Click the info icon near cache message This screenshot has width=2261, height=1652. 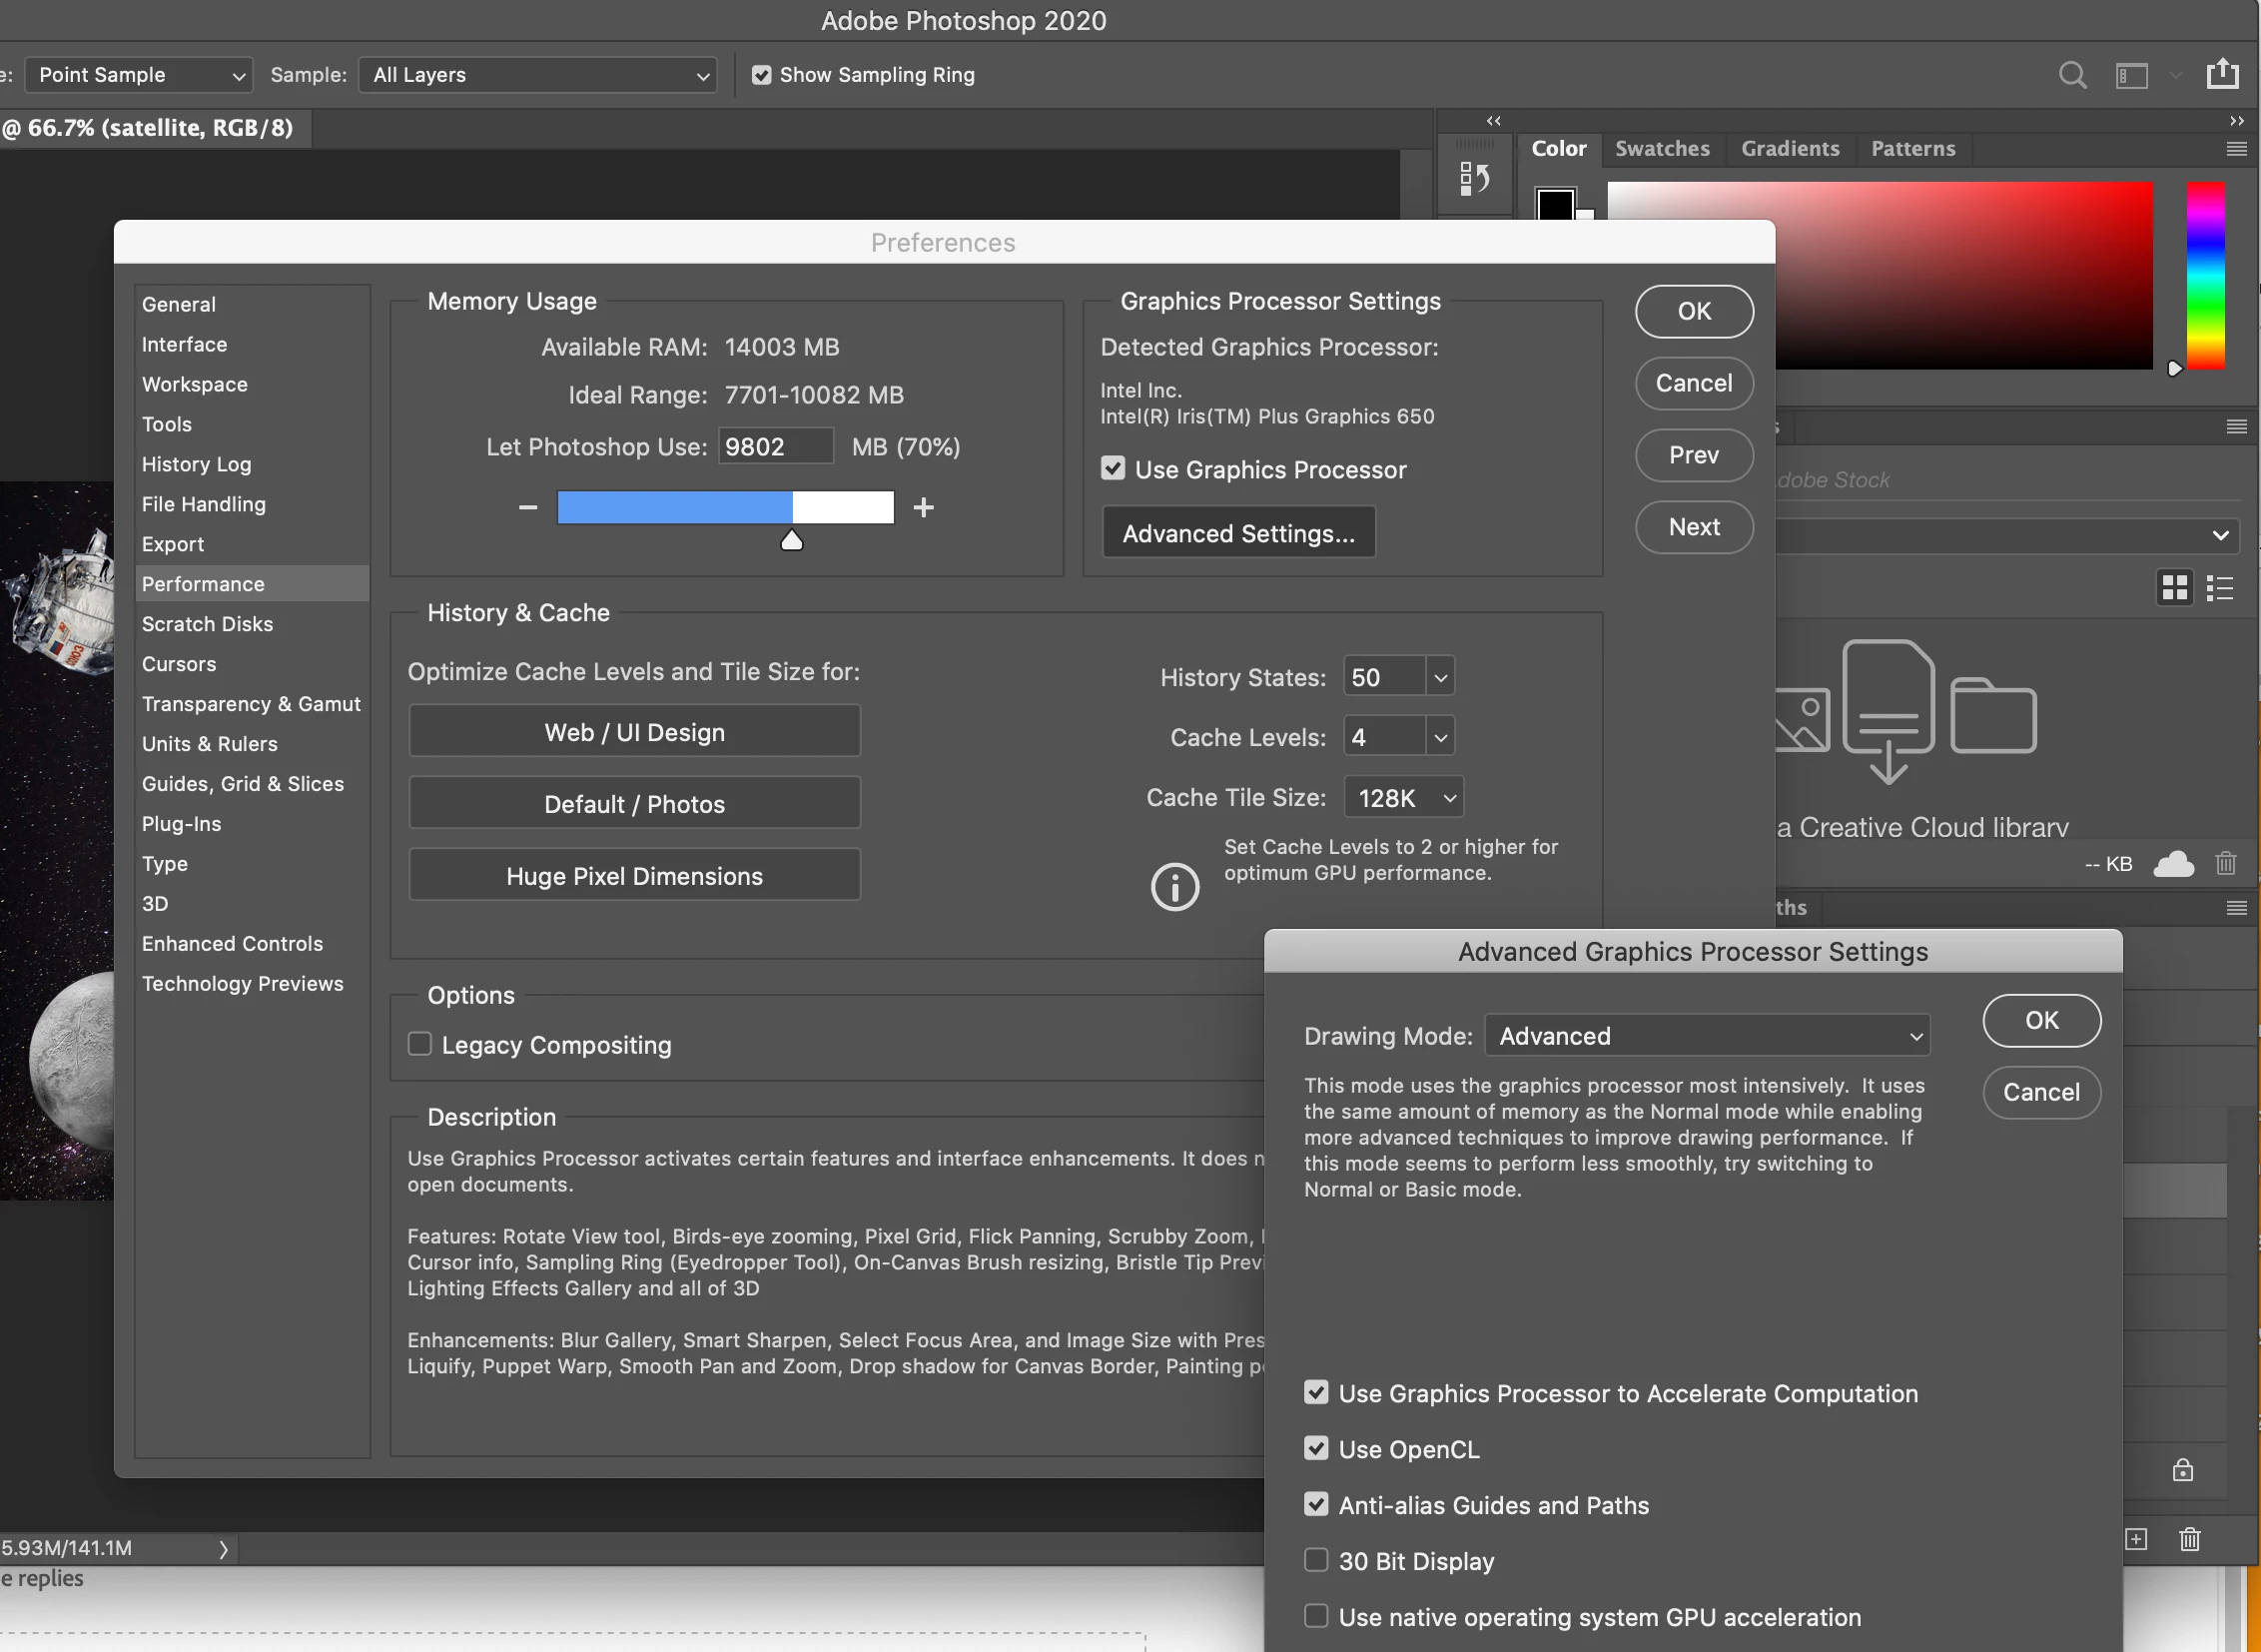1174,886
